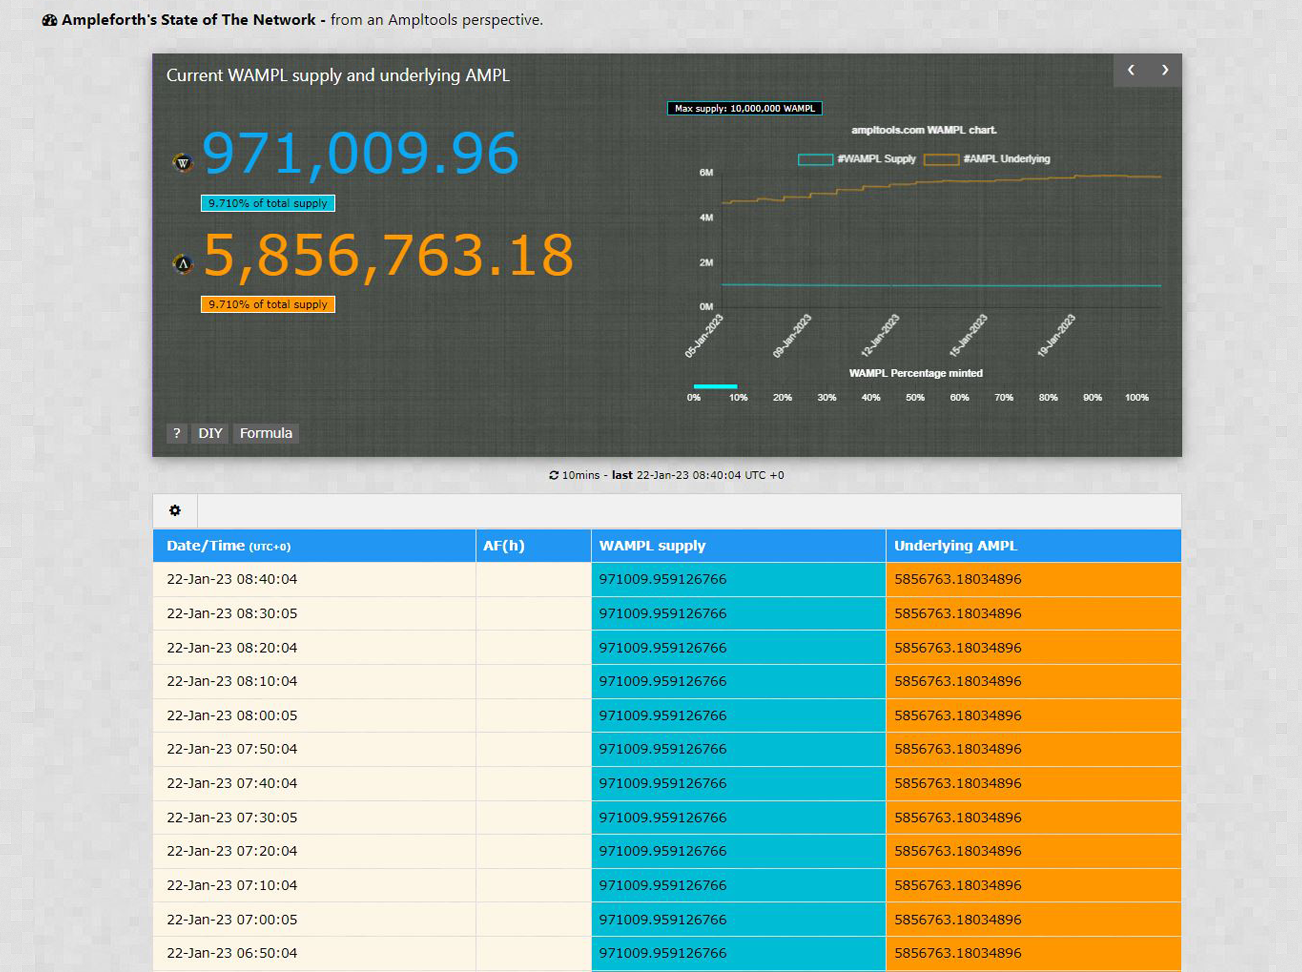1302x972 pixels.
Task: Click the AF(h) column header
Action: (x=504, y=546)
